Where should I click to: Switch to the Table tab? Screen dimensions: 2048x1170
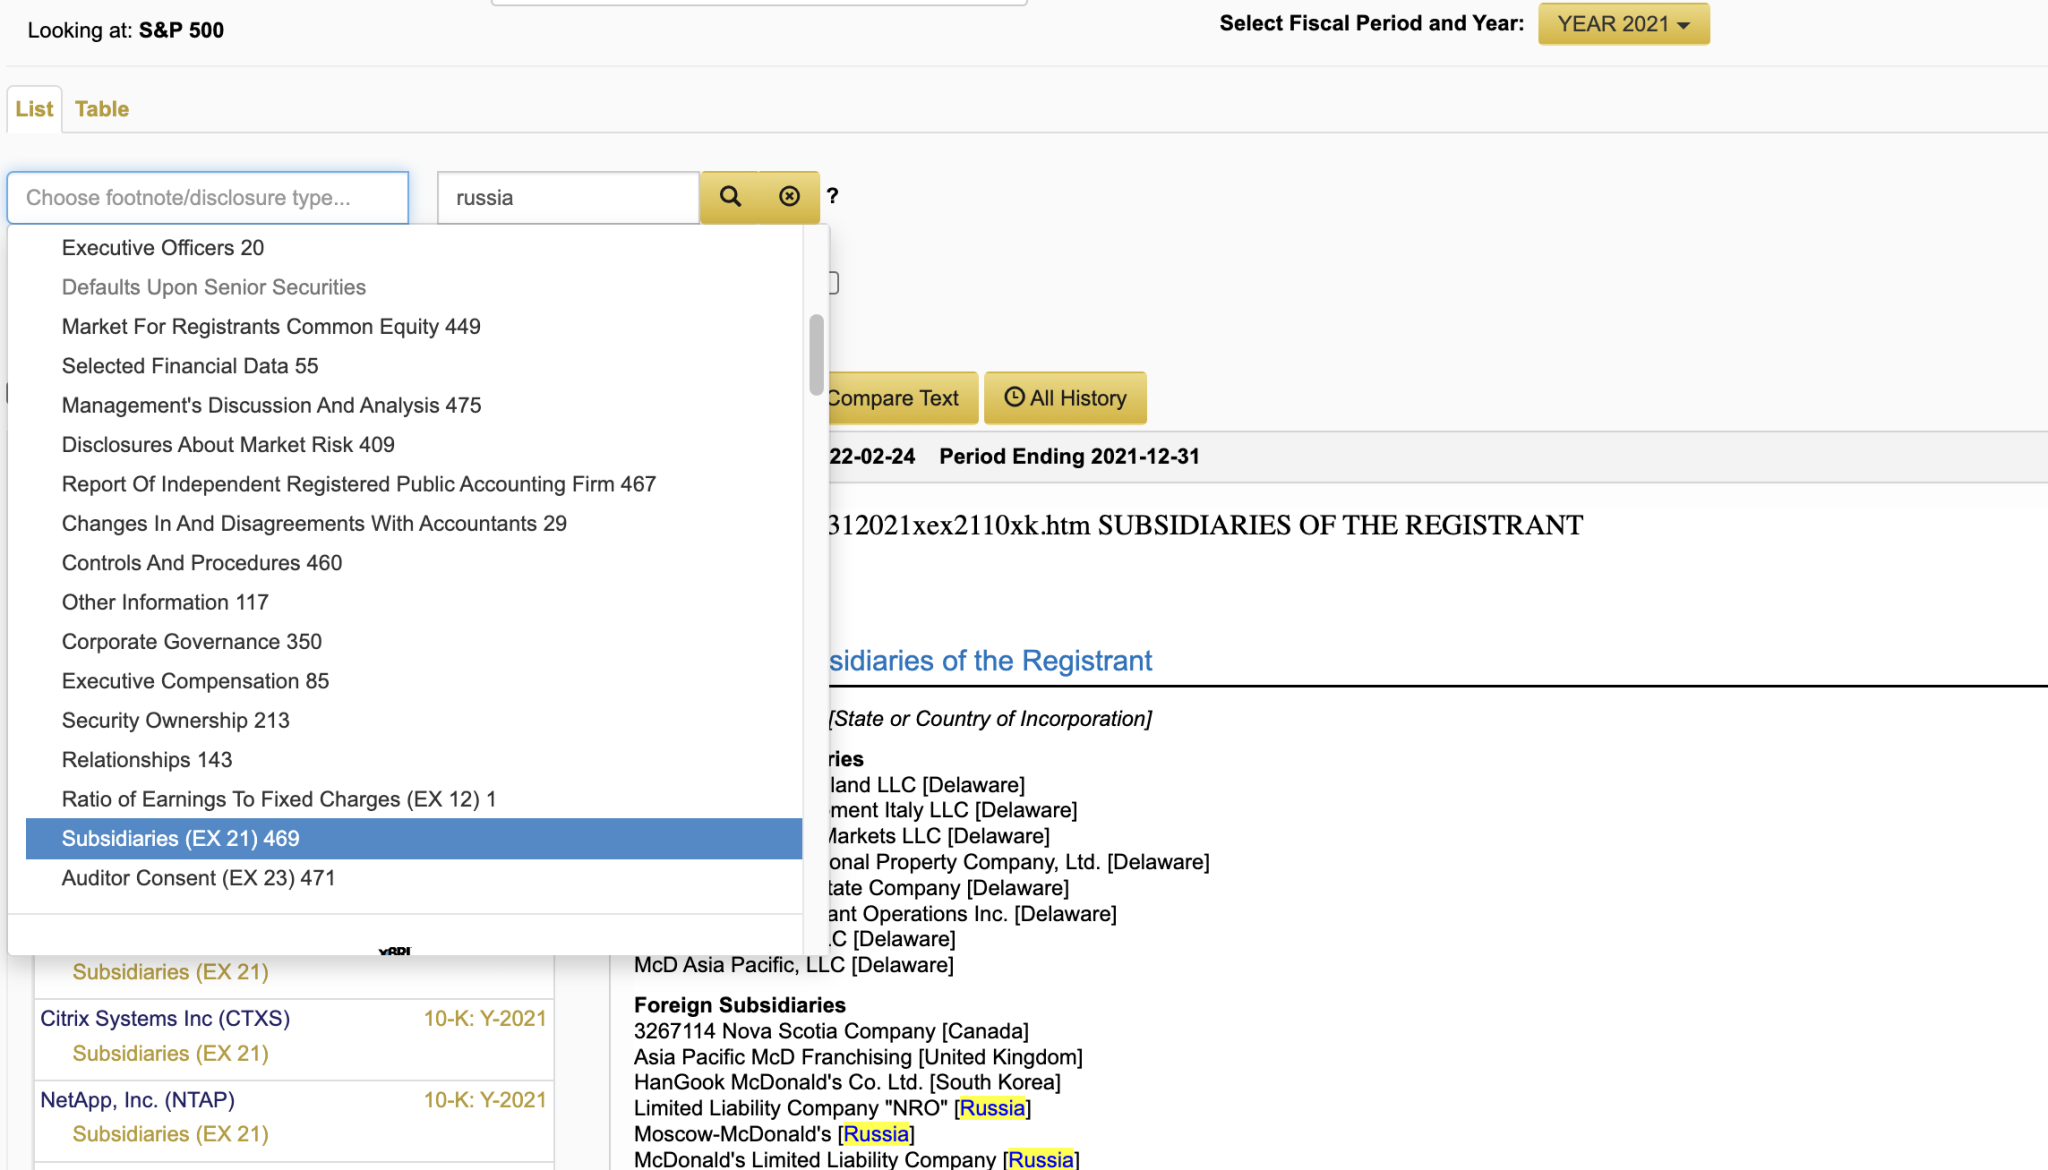coord(102,109)
